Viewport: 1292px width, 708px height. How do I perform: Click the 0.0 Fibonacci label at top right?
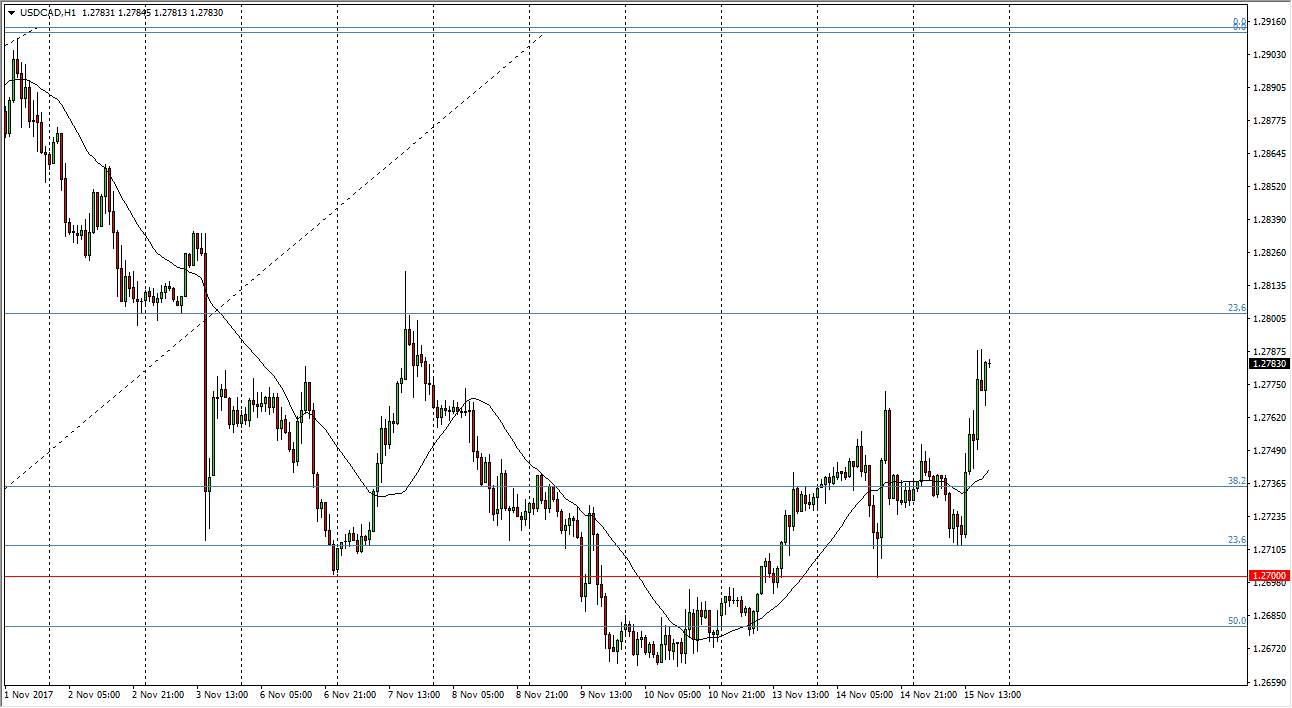click(x=1239, y=23)
